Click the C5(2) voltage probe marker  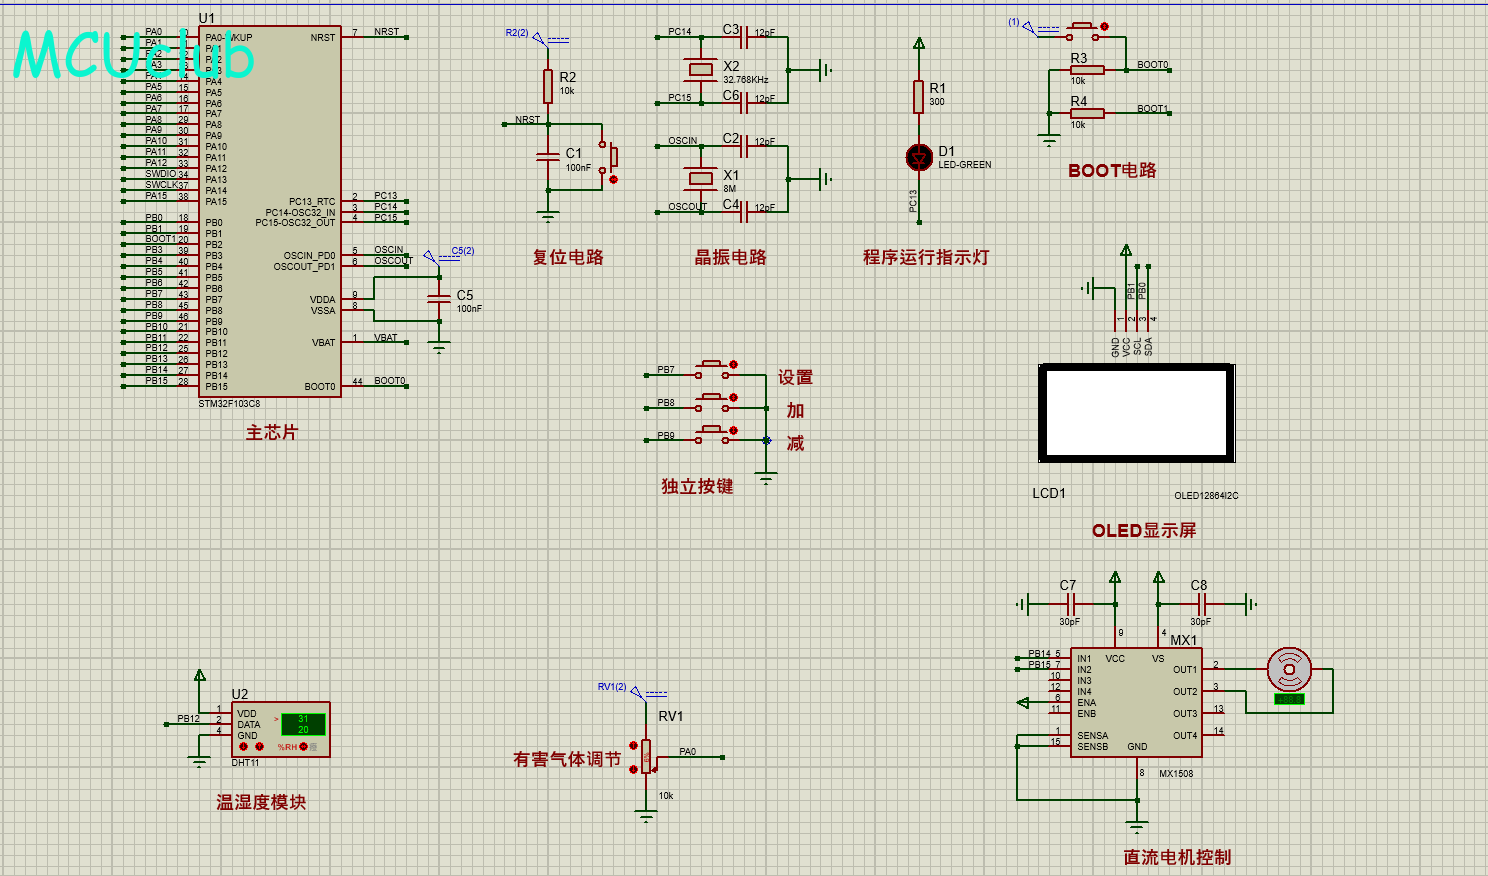pyautogui.click(x=430, y=257)
